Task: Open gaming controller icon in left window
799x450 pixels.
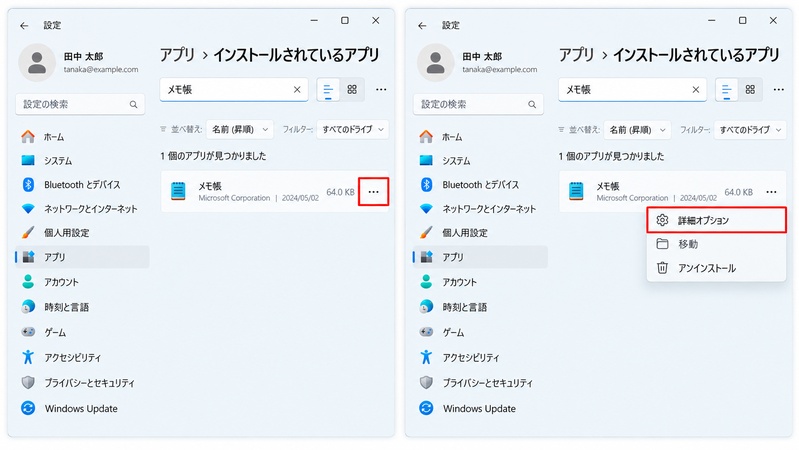Action: [x=28, y=332]
